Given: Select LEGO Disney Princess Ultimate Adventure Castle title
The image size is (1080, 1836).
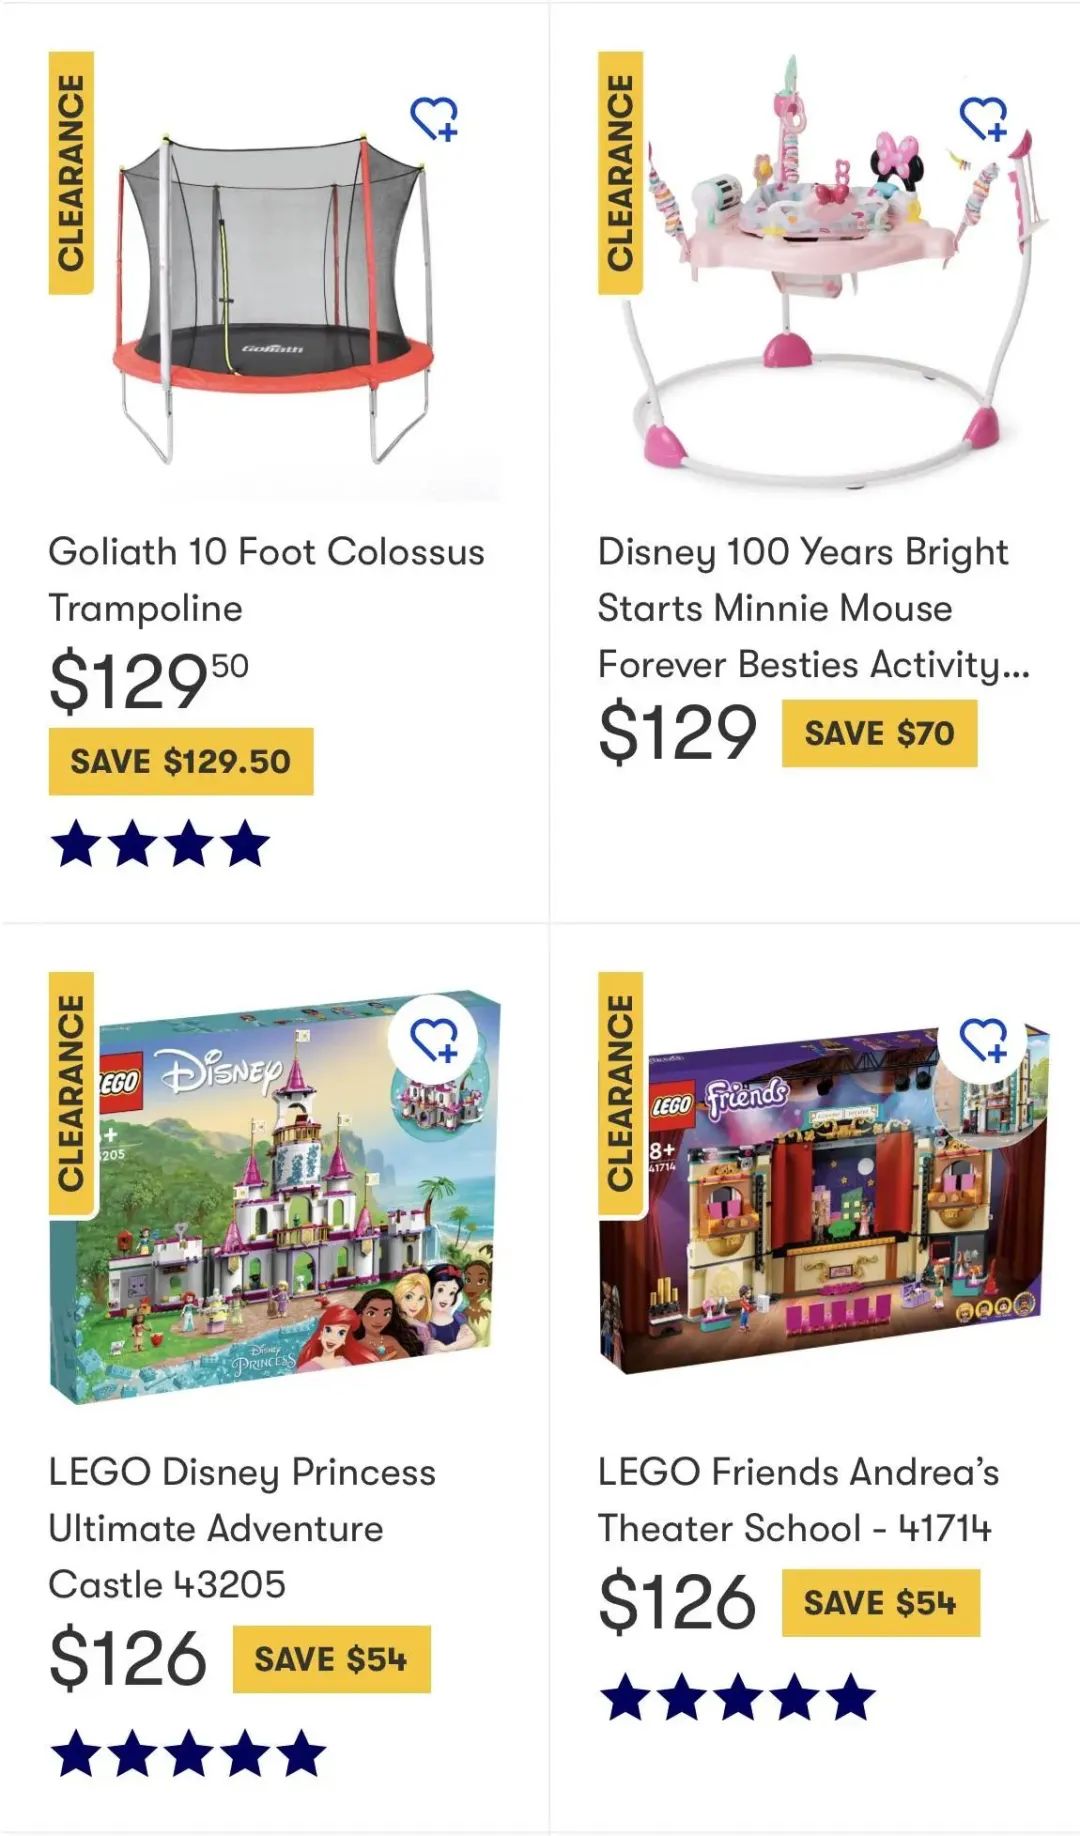Looking at the screenshot, I should click(x=242, y=1528).
